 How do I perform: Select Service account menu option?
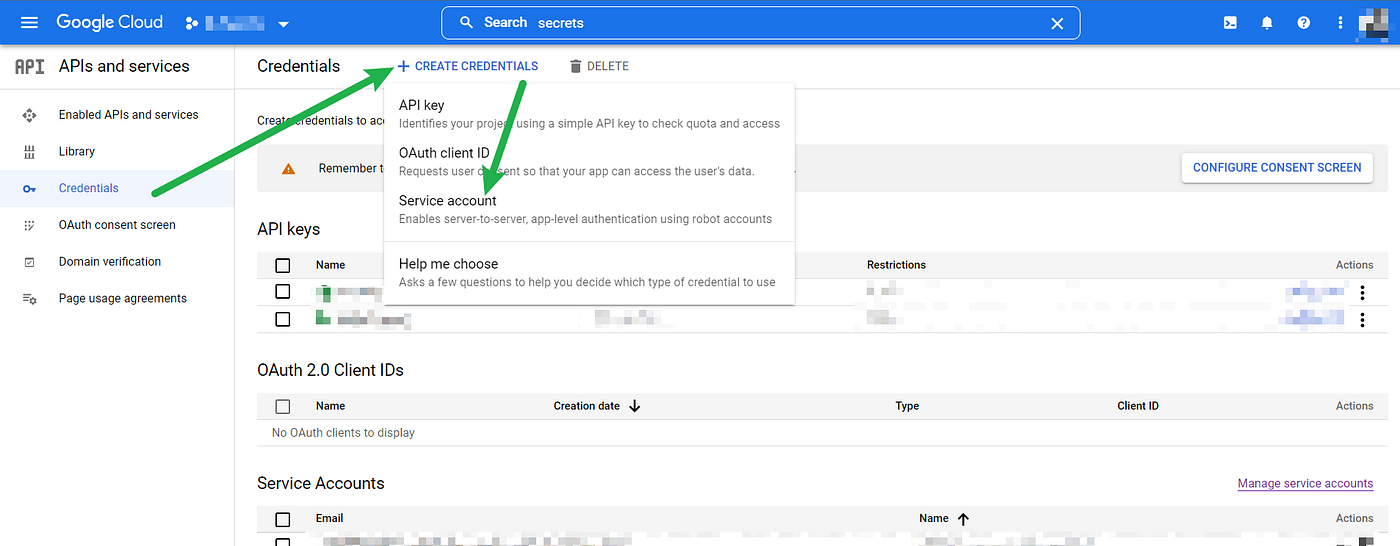pos(589,209)
